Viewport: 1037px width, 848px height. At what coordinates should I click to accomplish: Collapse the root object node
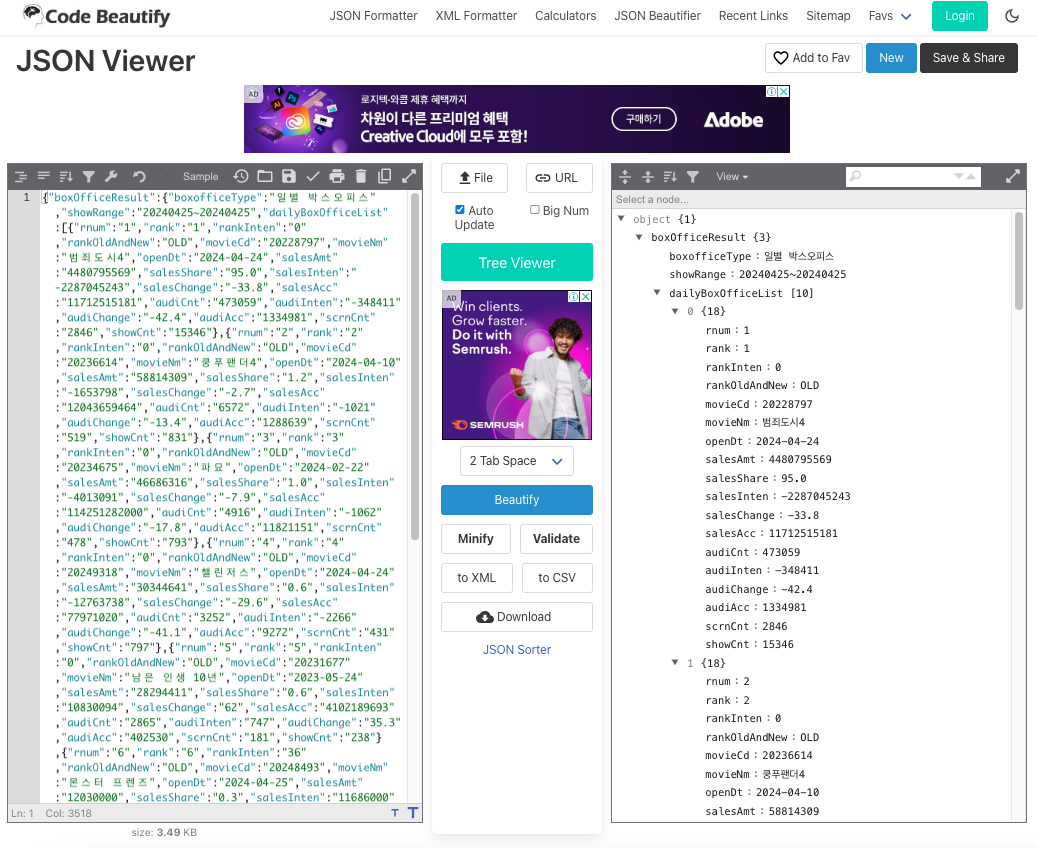620,218
